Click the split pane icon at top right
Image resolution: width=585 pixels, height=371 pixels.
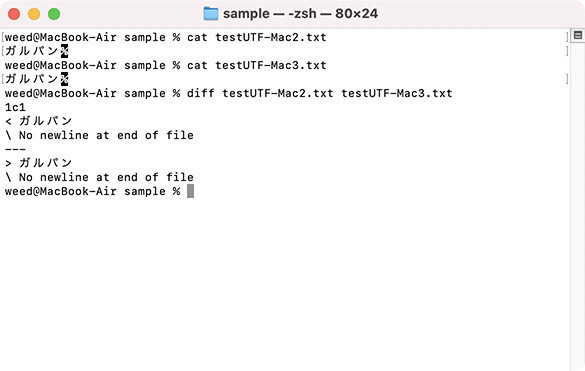578,35
